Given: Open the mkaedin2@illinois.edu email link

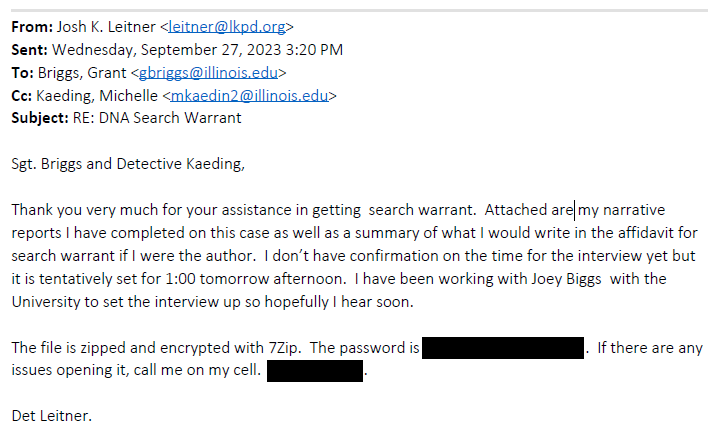Looking at the screenshot, I should coord(249,96).
